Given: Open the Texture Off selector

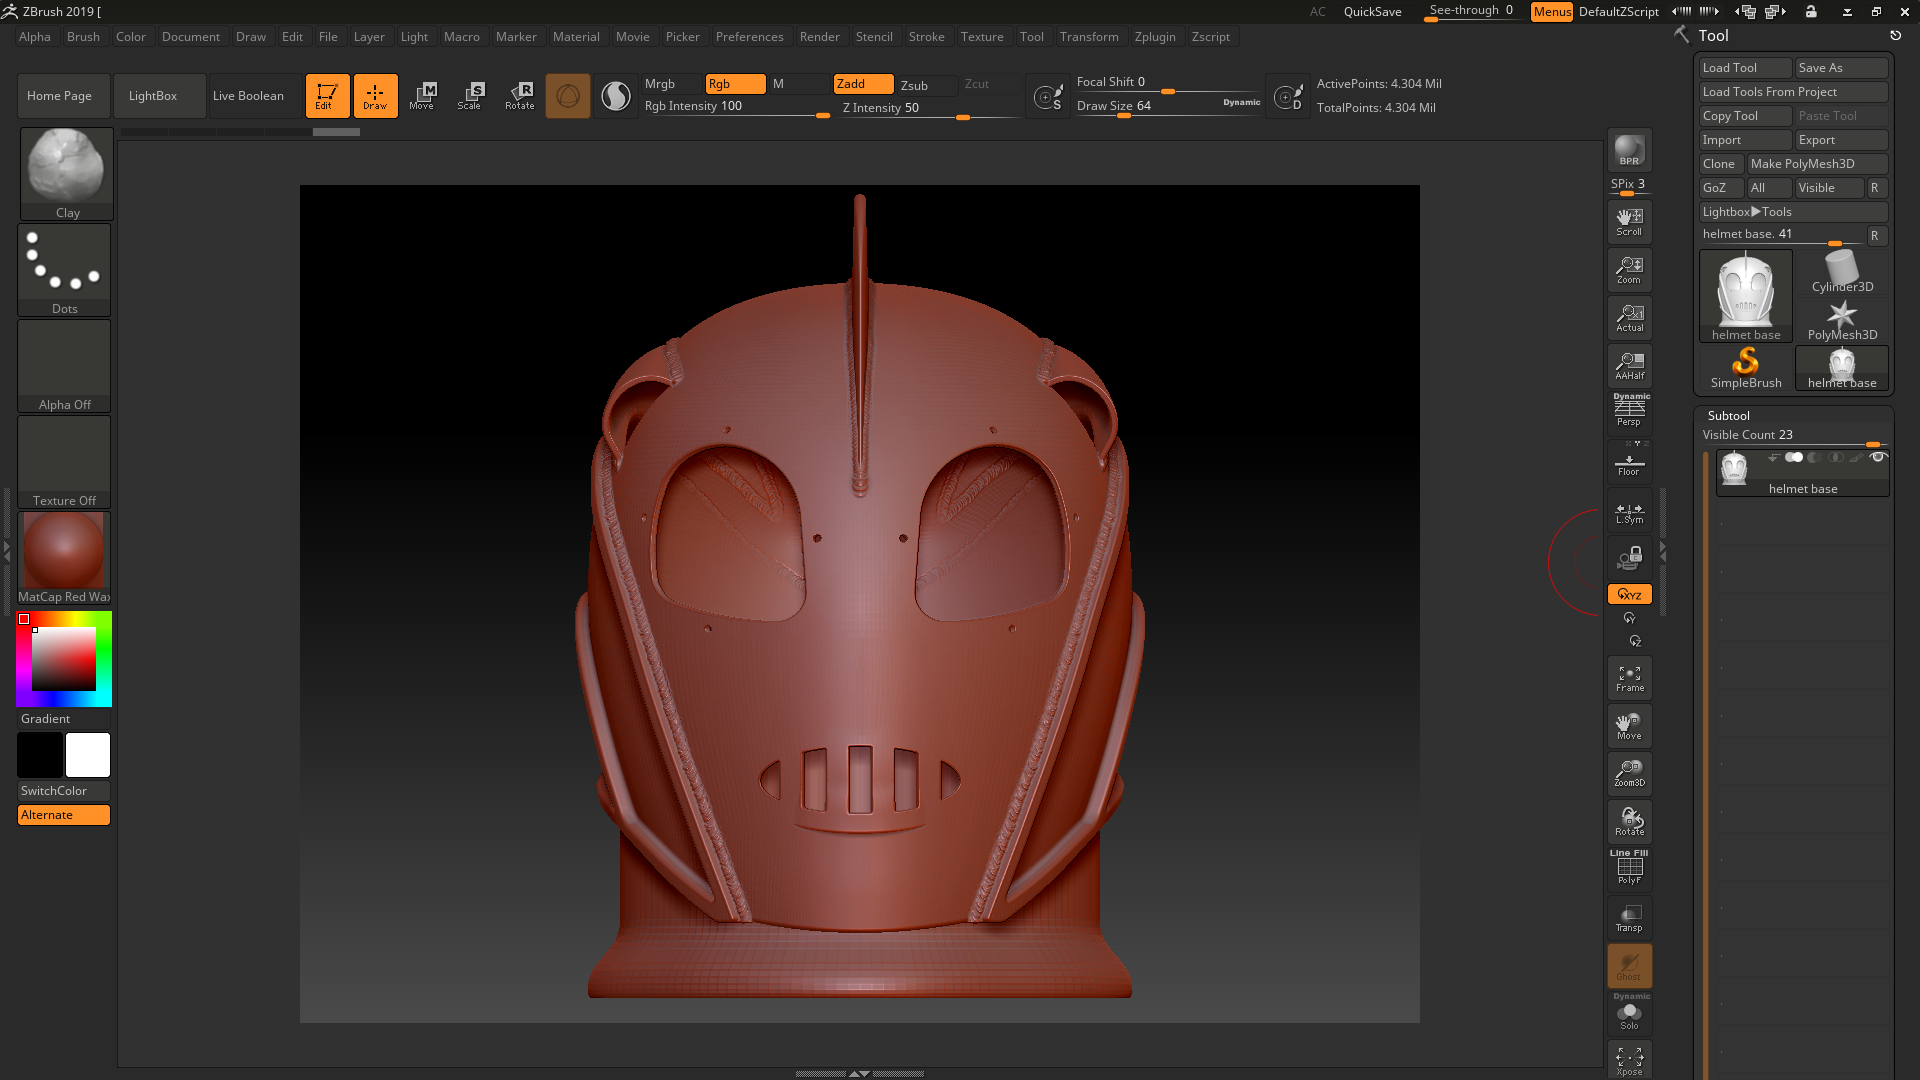Looking at the screenshot, I should (64, 462).
